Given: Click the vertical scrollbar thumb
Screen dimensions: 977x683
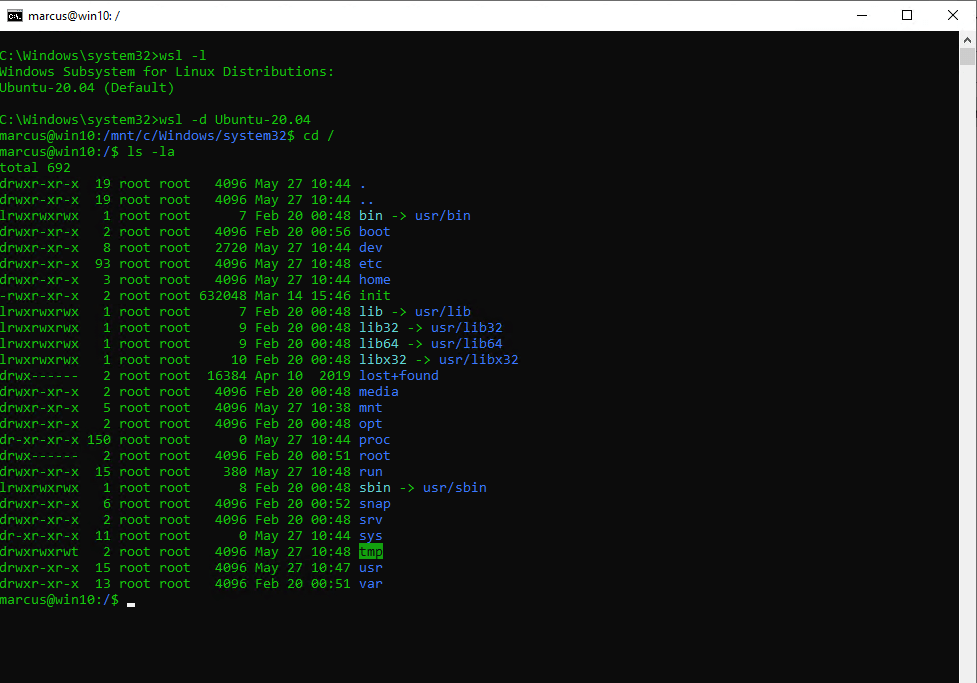Looking at the screenshot, I should (x=967, y=57).
